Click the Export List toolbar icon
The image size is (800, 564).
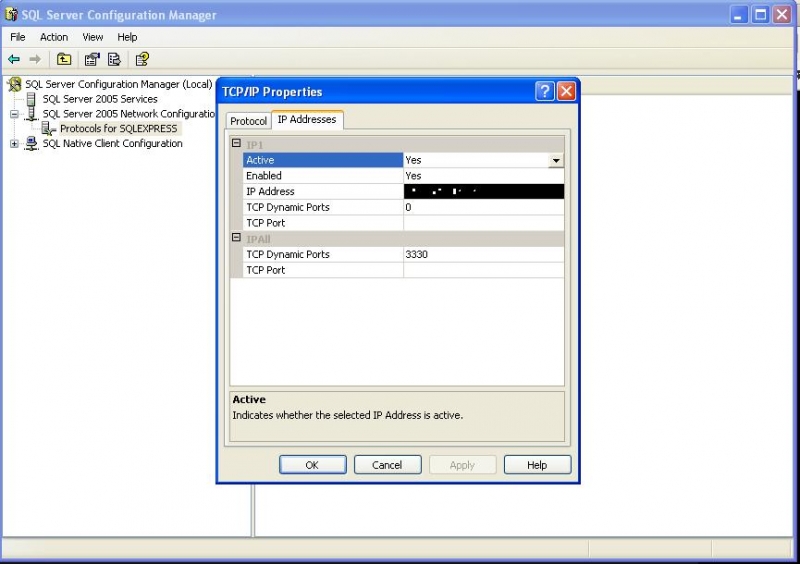click(114, 59)
